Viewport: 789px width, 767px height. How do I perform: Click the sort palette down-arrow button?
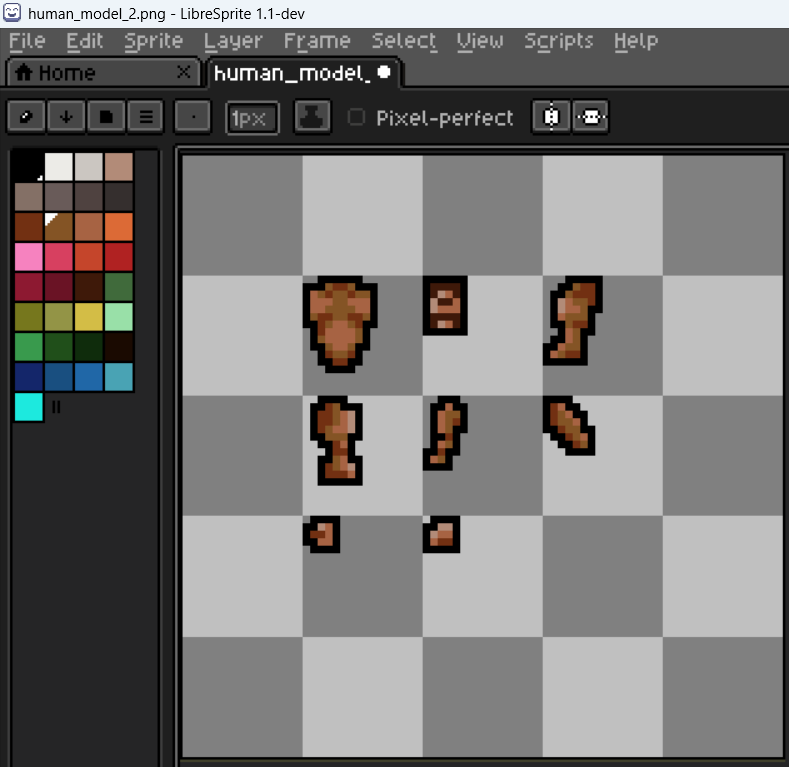click(x=66, y=117)
